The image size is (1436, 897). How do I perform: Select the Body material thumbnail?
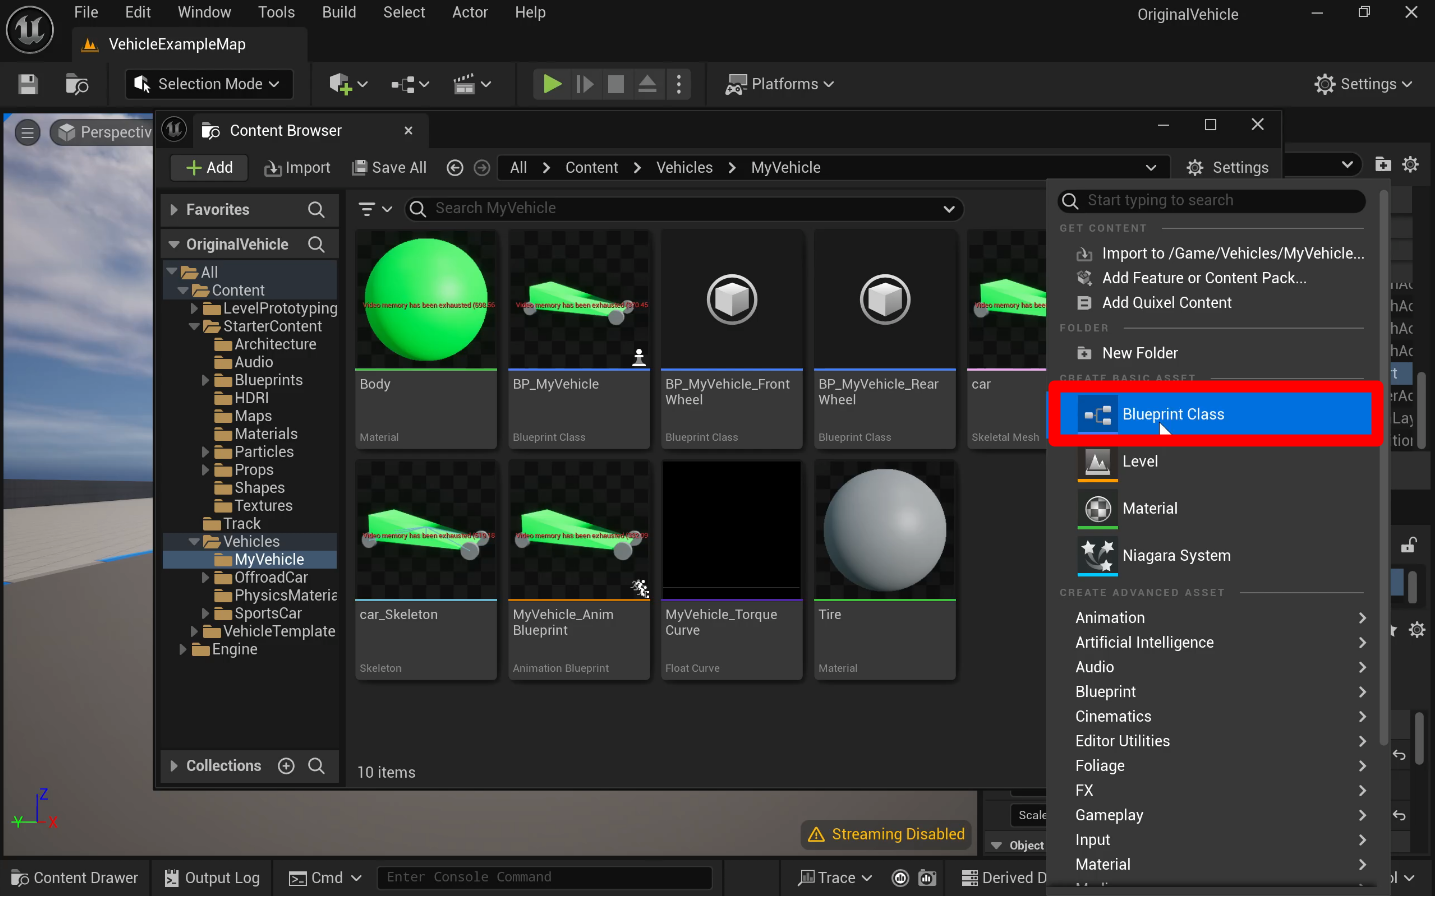click(x=426, y=300)
